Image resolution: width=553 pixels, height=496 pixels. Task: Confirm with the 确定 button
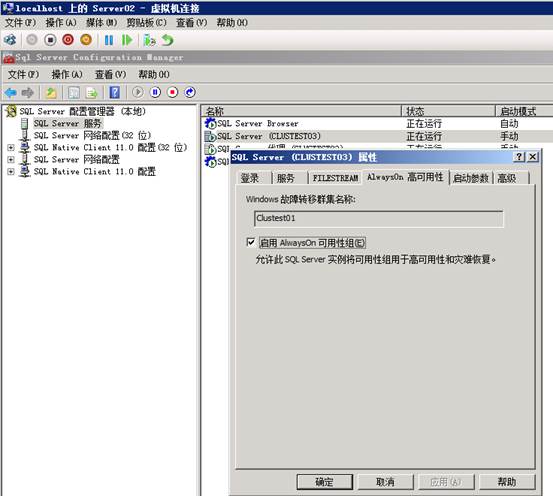coord(324,482)
